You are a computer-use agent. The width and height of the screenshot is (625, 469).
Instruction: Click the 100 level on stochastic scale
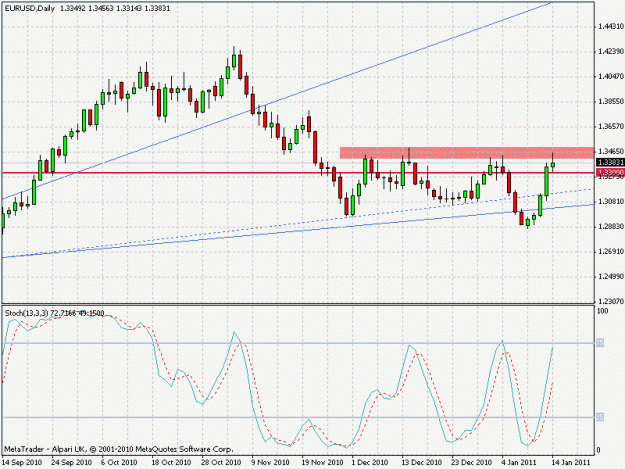pyautogui.click(x=603, y=311)
